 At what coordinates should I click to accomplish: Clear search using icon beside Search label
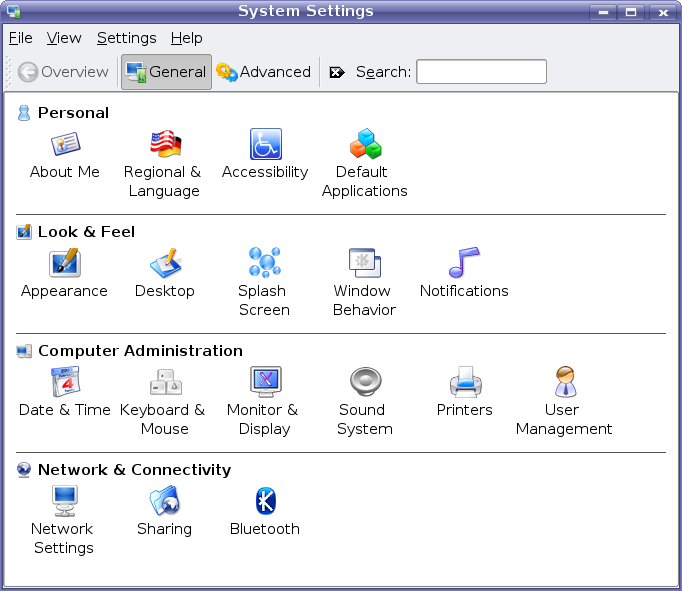[337, 72]
